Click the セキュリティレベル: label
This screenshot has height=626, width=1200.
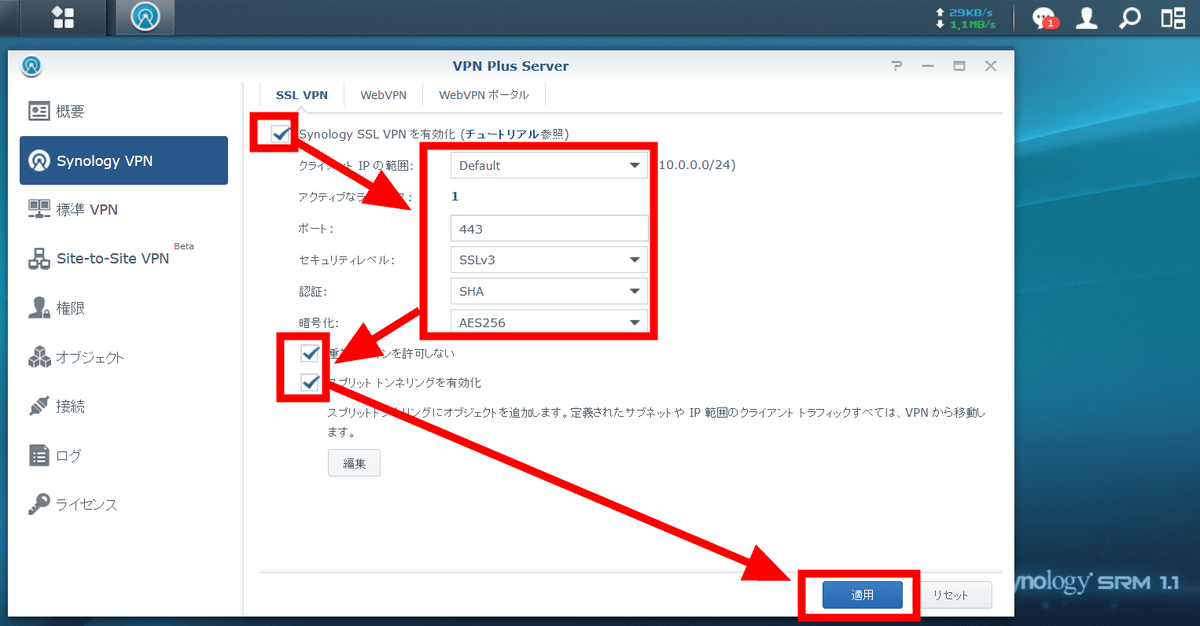[x=346, y=260]
